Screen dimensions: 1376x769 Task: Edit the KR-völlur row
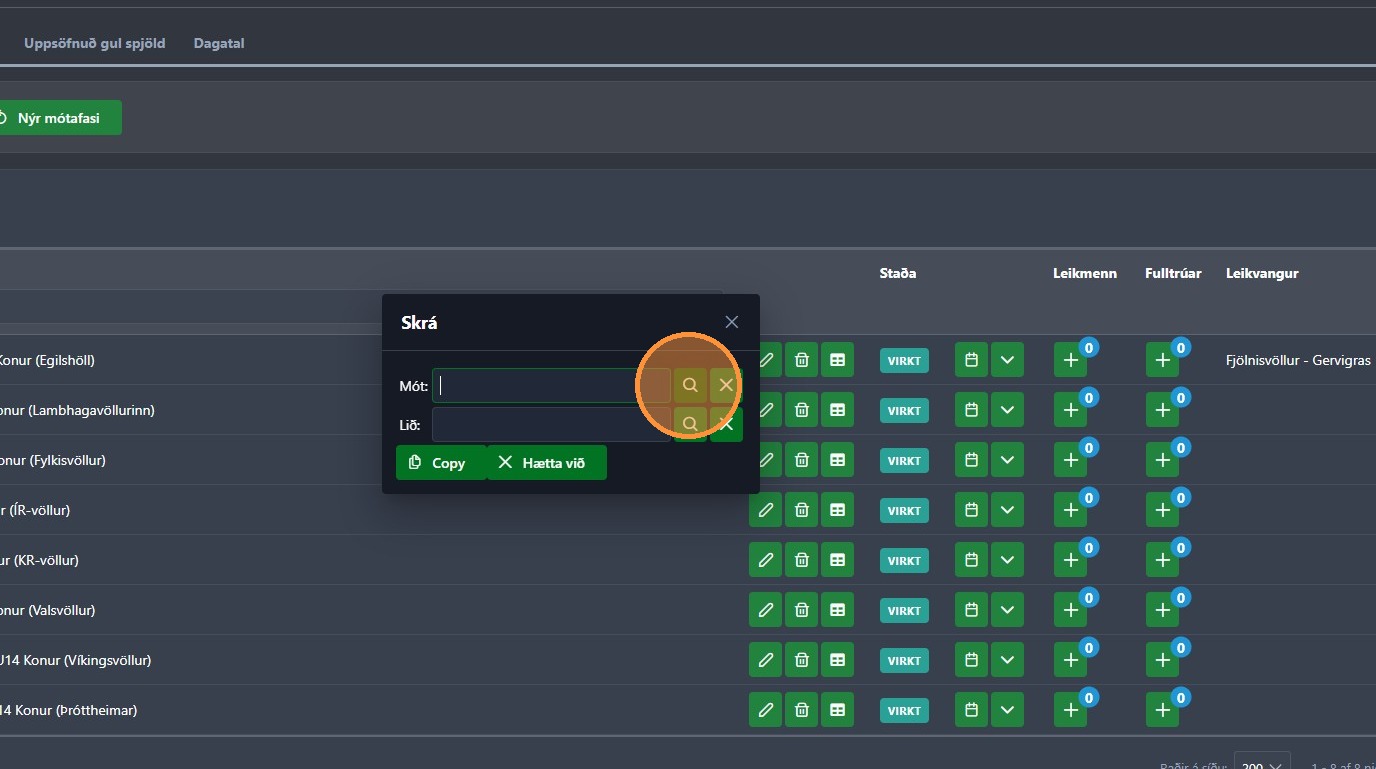pos(766,560)
